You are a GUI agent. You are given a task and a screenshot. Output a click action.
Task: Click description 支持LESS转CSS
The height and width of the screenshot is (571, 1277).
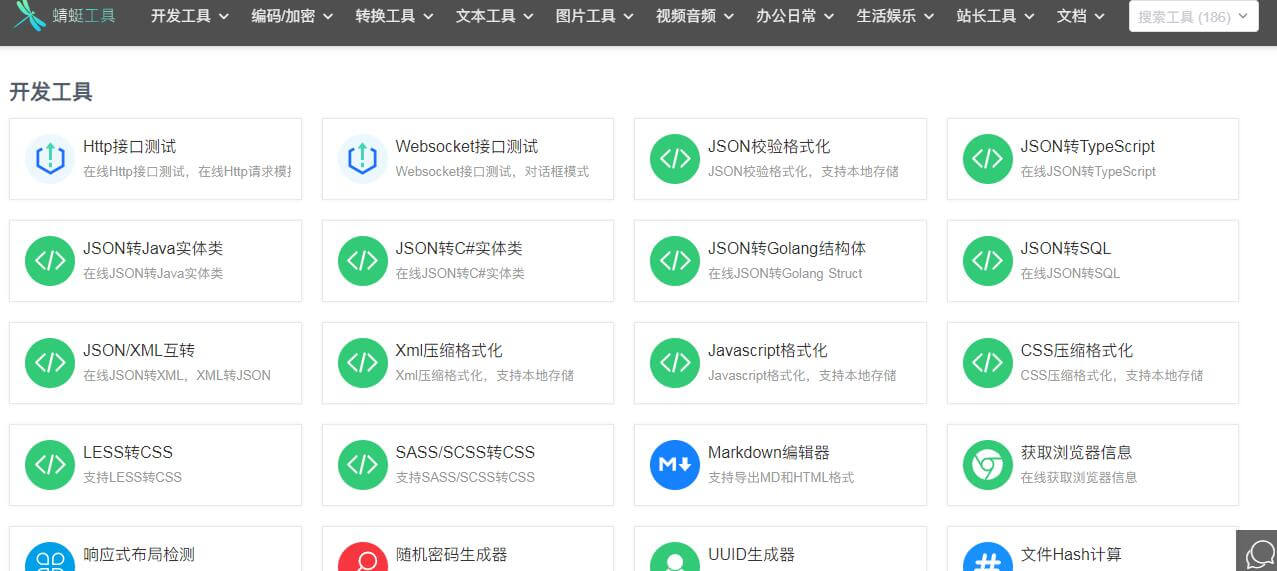132,477
